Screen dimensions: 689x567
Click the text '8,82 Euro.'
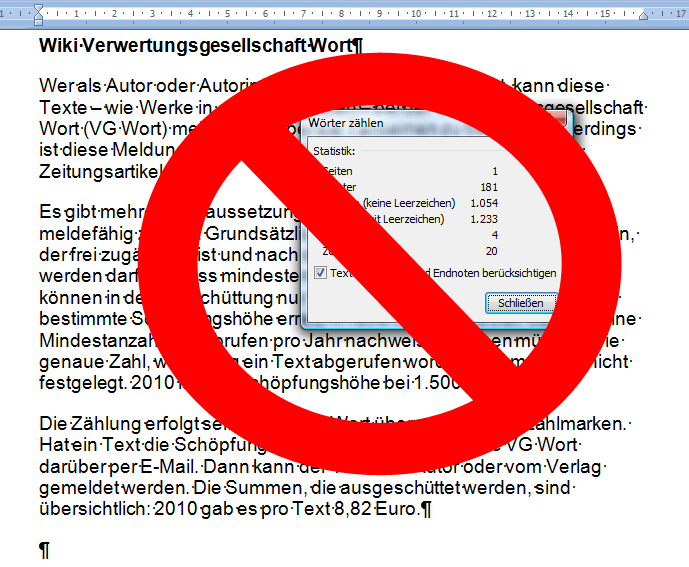click(377, 509)
